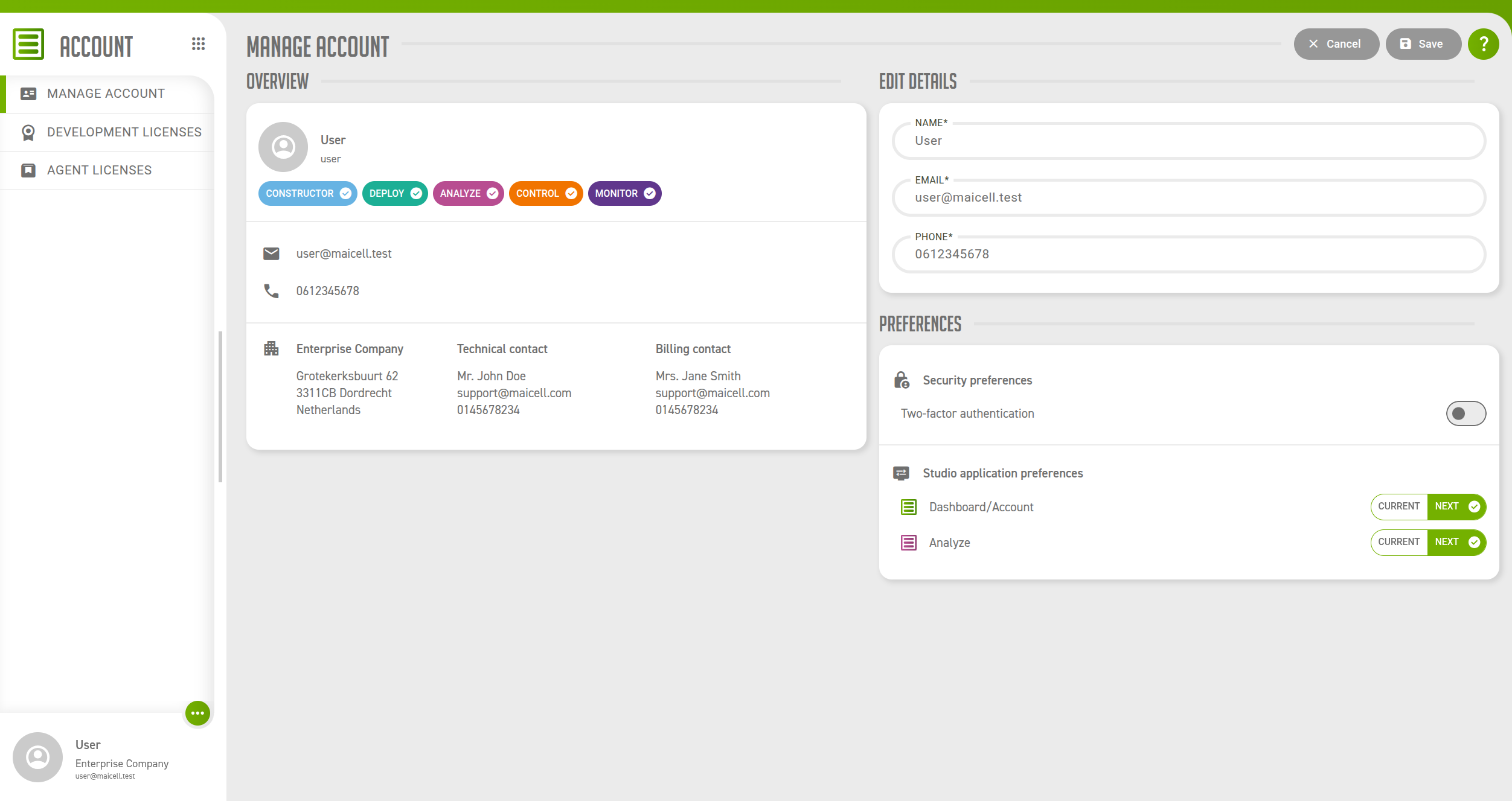Go to Development Licenses page

[x=107, y=132]
